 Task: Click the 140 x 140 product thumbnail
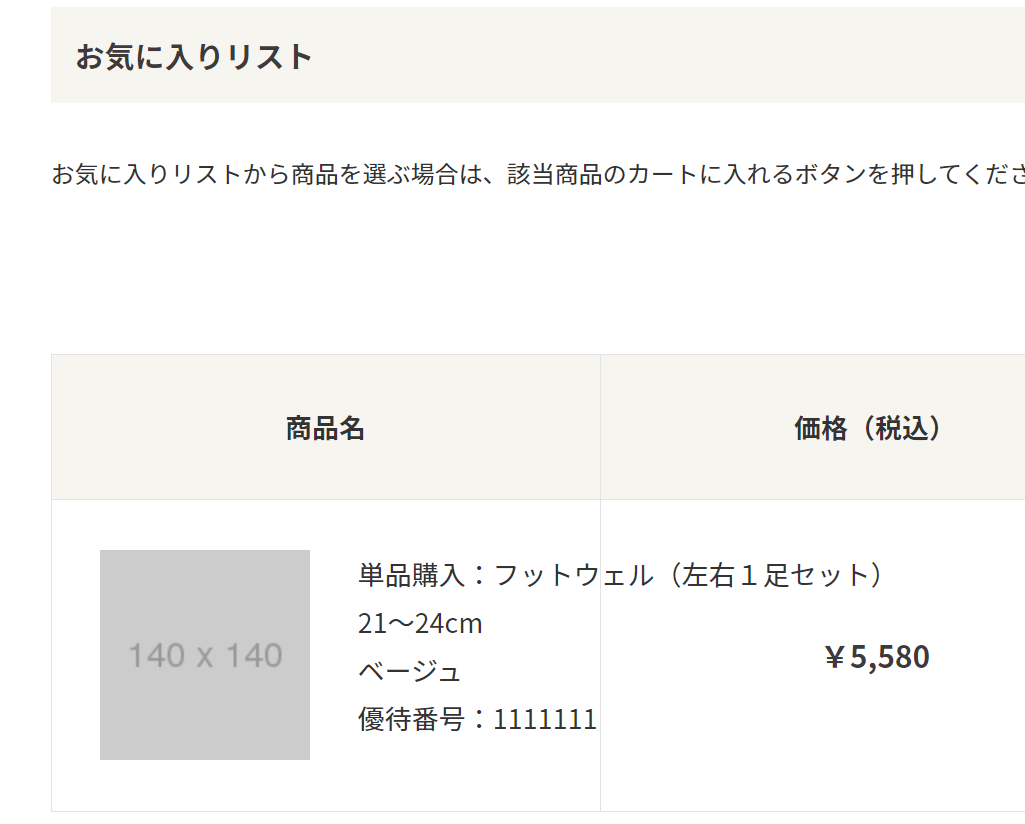pos(205,655)
